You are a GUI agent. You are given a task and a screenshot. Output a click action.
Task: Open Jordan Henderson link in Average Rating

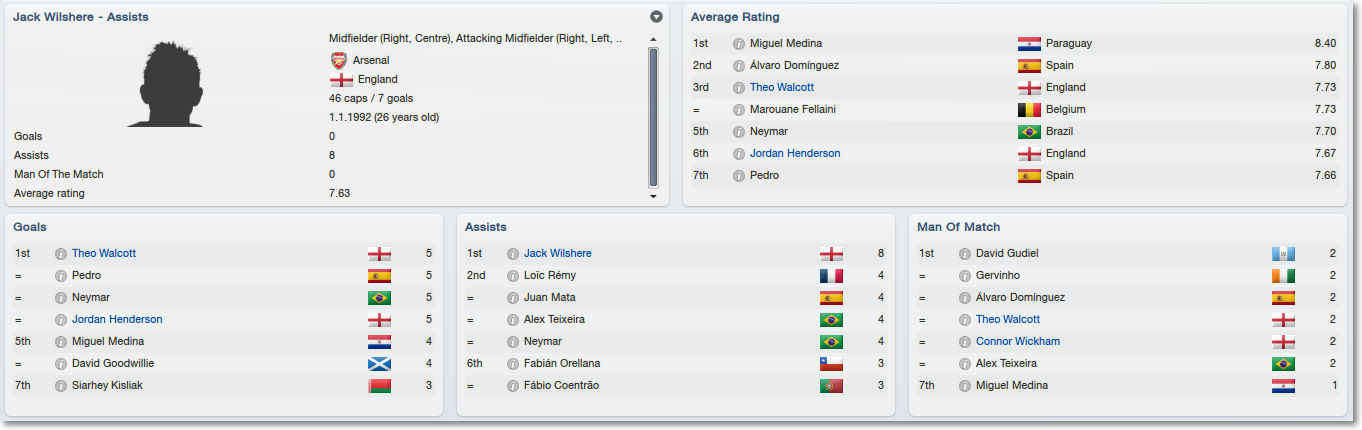coord(795,154)
